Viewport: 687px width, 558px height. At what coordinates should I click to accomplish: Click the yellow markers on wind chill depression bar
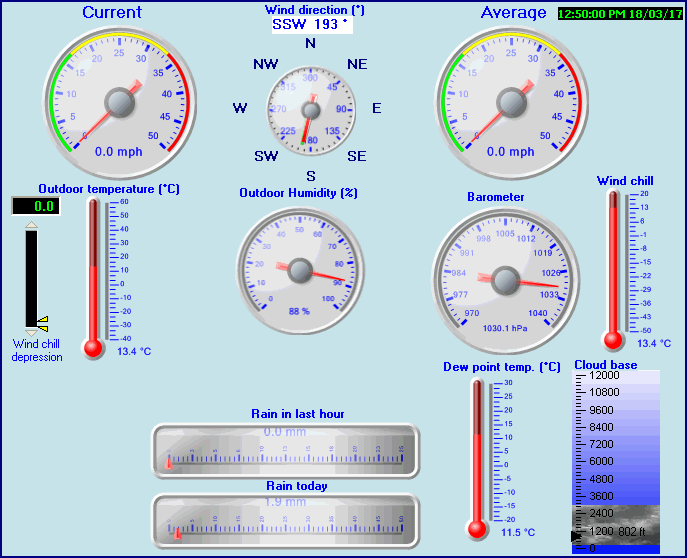[x=43, y=324]
